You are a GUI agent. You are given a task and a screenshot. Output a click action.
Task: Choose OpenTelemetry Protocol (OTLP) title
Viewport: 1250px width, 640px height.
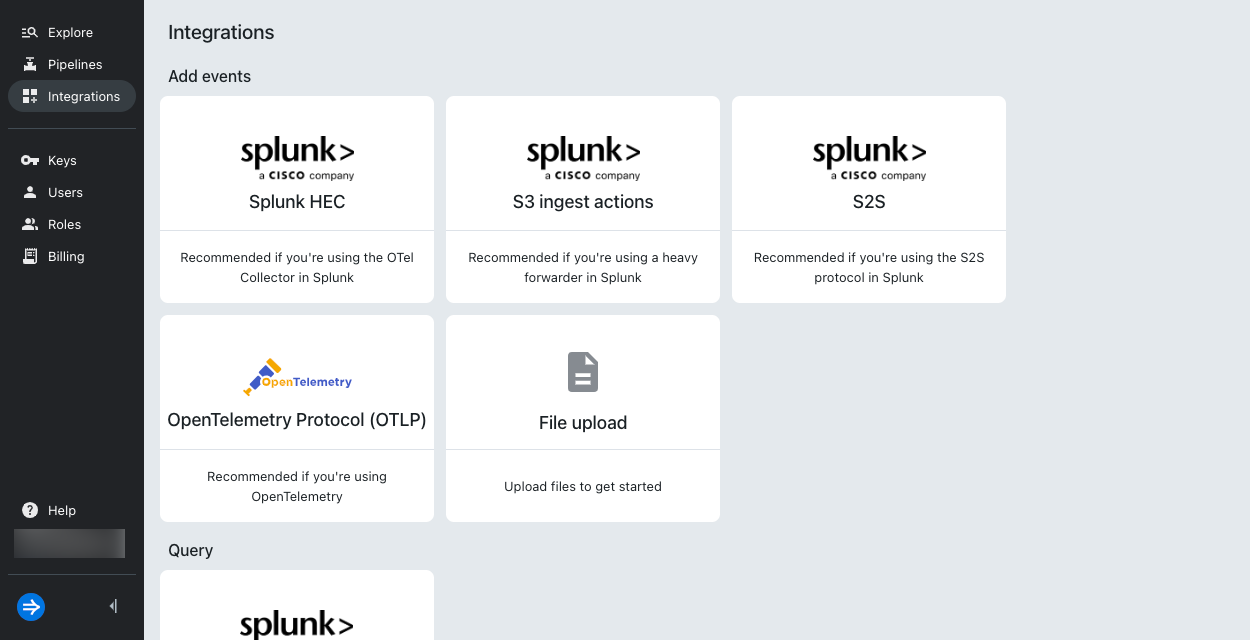pos(297,420)
